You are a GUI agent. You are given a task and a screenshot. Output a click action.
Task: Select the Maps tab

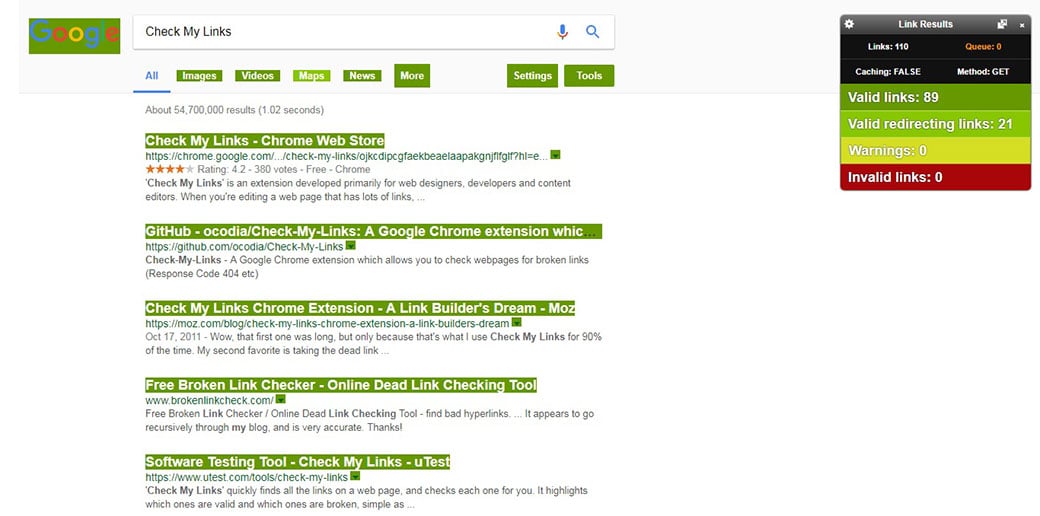[311, 76]
